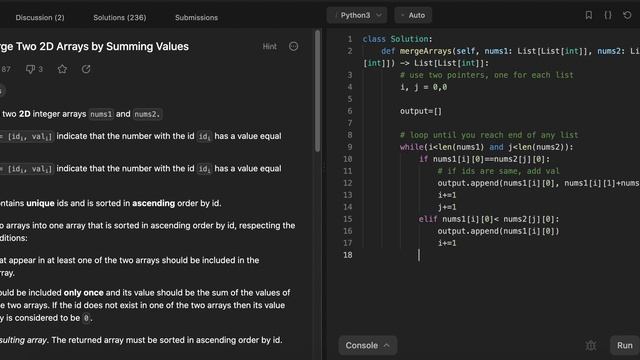Screen dimensions: 640x360
Task: Open the Python3 language dropdown
Action: [357, 15]
